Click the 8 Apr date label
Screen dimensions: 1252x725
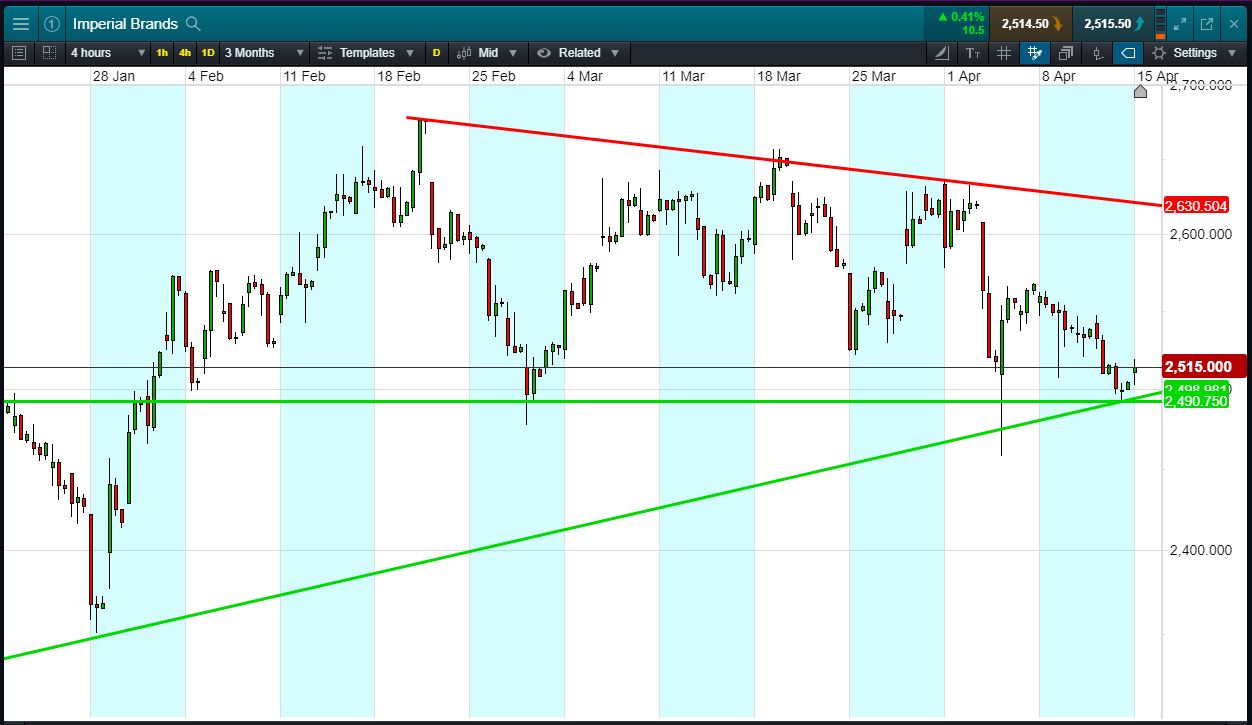[1058, 76]
